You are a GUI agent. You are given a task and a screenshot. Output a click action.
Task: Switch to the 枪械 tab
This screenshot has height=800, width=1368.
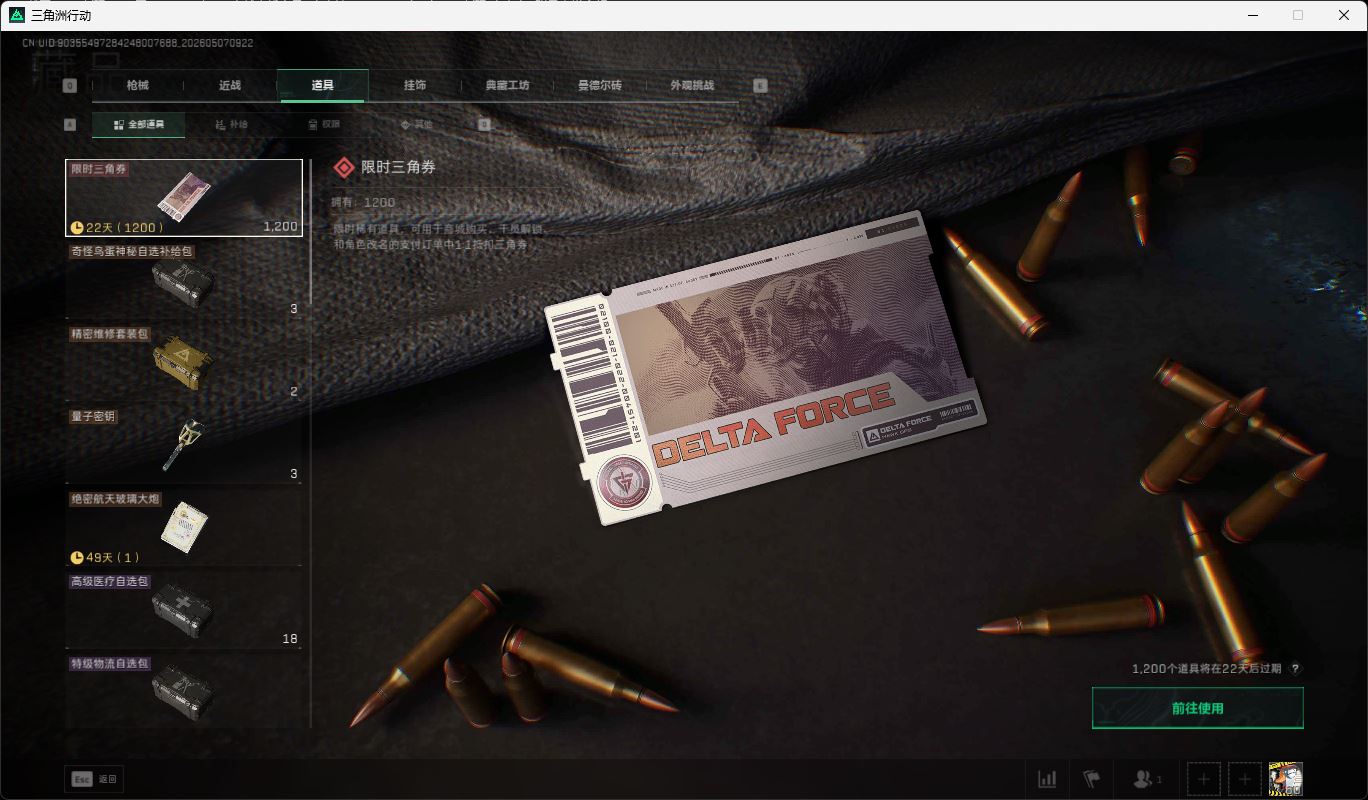click(x=137, y=85)
